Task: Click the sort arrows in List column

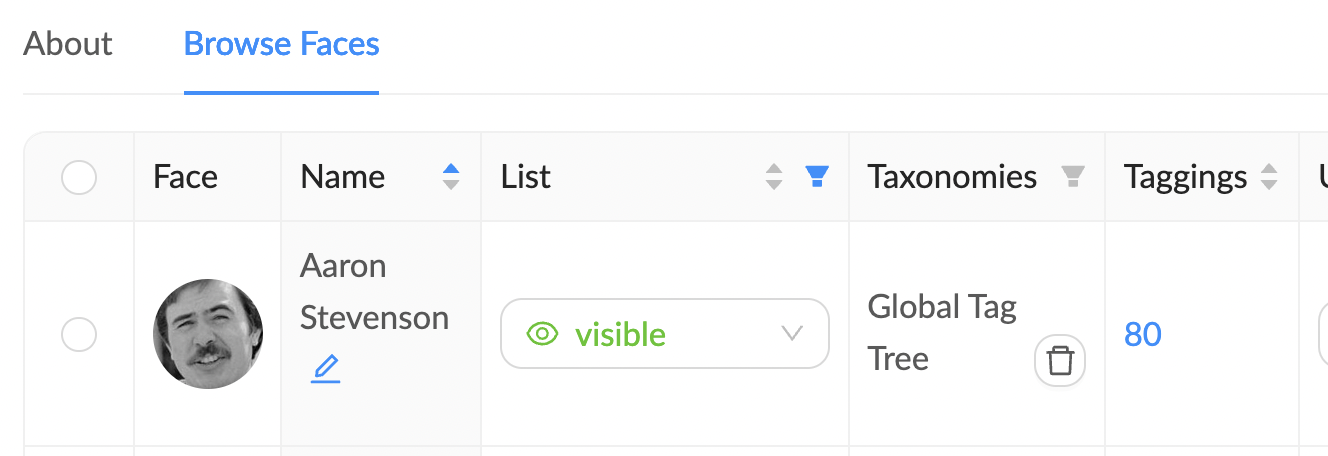Action: tap(774, 177)
